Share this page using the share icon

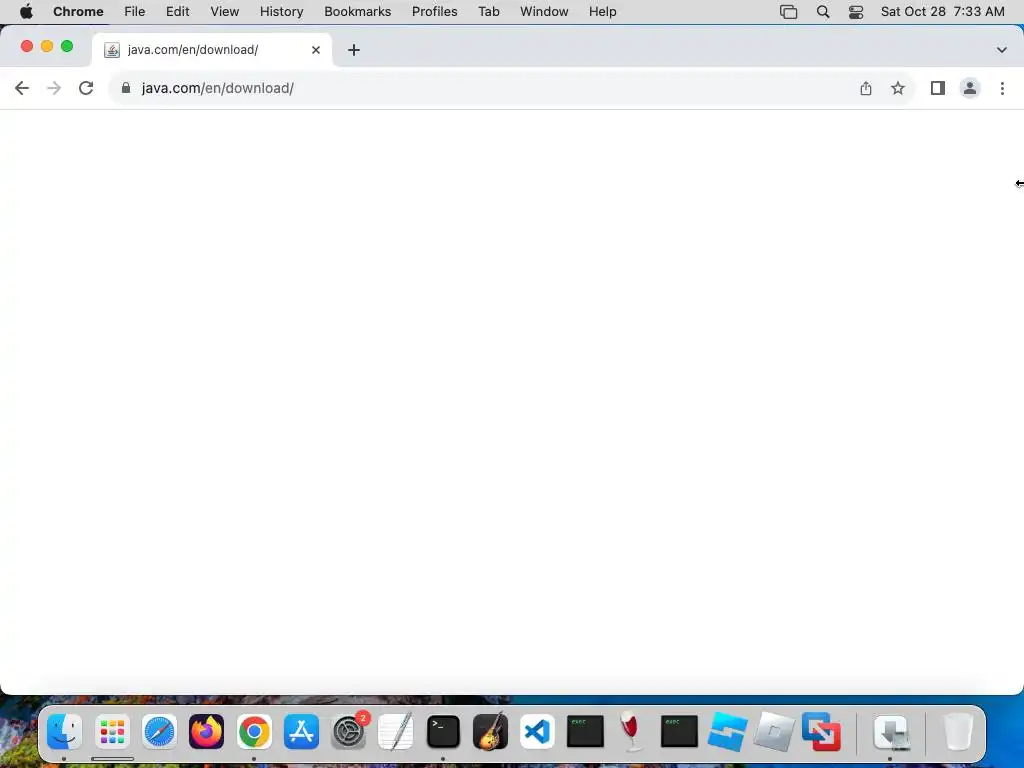click(865, 88)
